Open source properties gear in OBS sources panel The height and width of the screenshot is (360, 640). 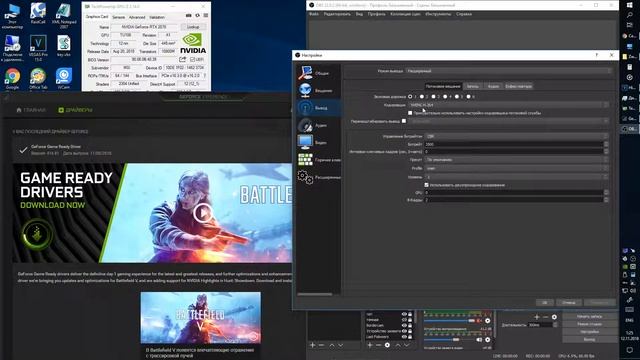coord(387,345)
